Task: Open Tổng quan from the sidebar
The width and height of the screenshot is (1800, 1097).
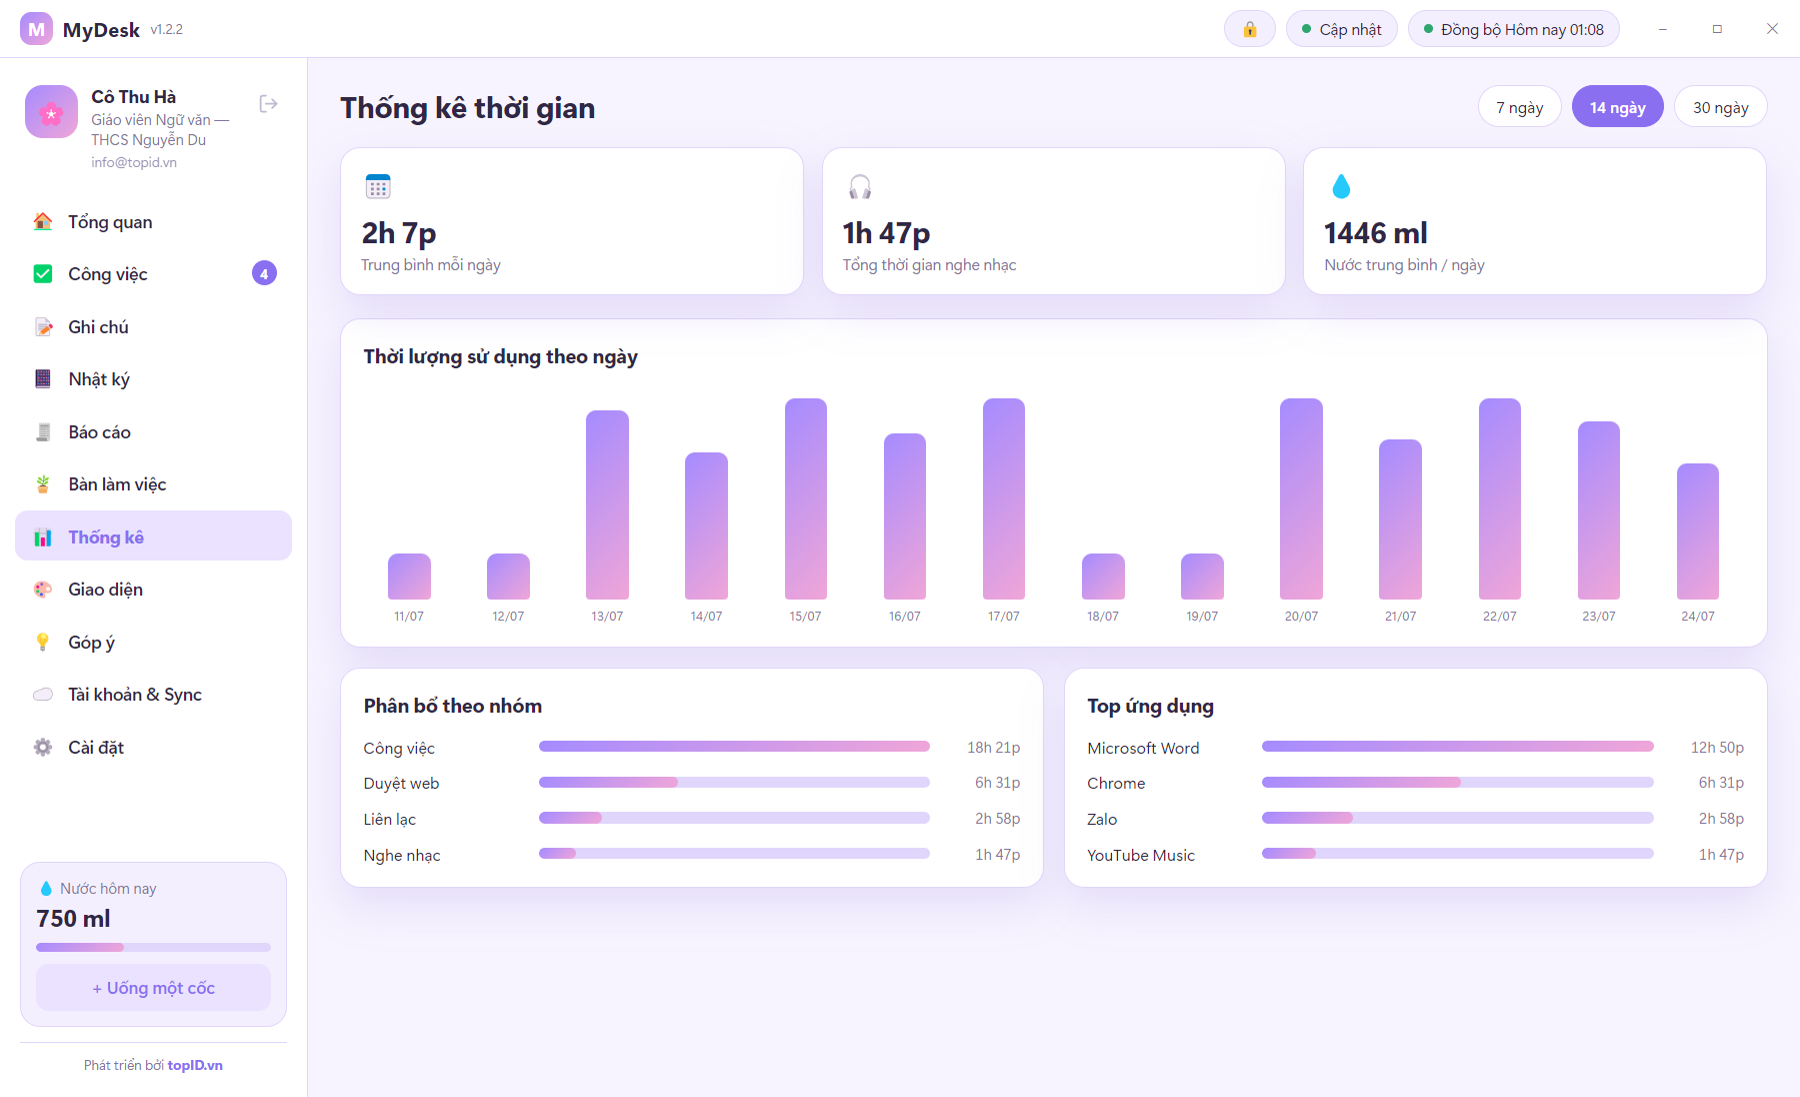Action: [x=153, y=222]
